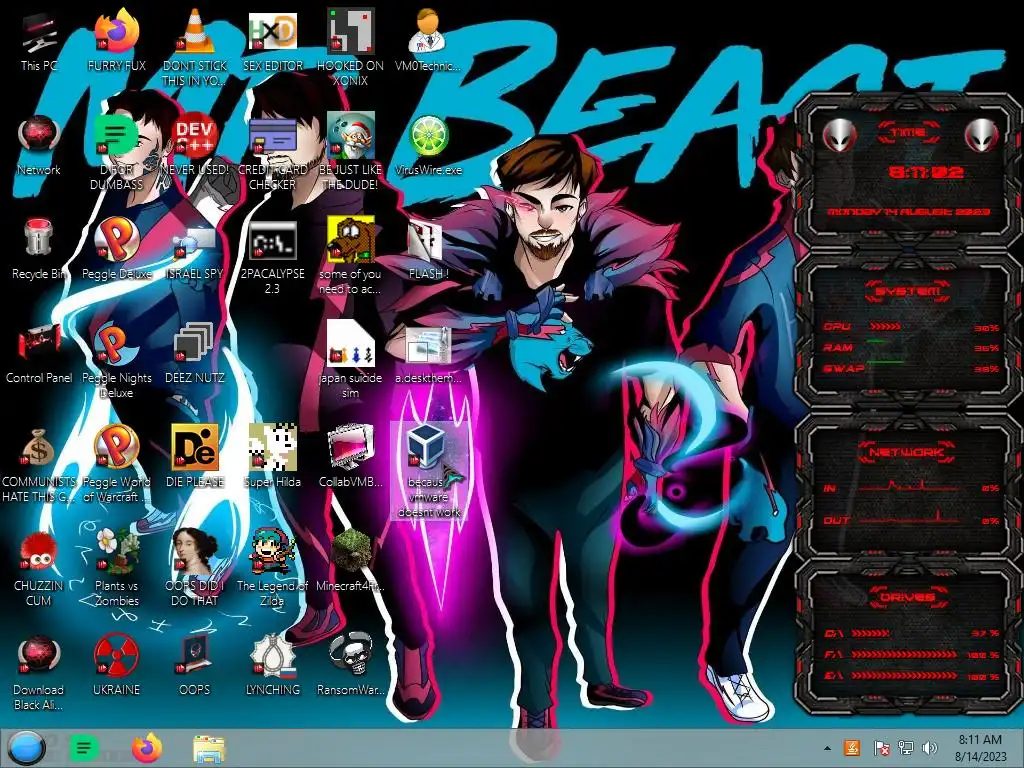The width and height of the screenshot is (1024, 768).
Task: Open the Start menu orb
Action: pyautogui.click(x=26, y=748)
